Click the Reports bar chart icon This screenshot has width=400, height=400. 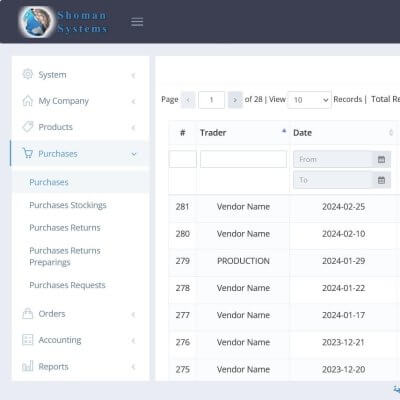tap(28, 366)
